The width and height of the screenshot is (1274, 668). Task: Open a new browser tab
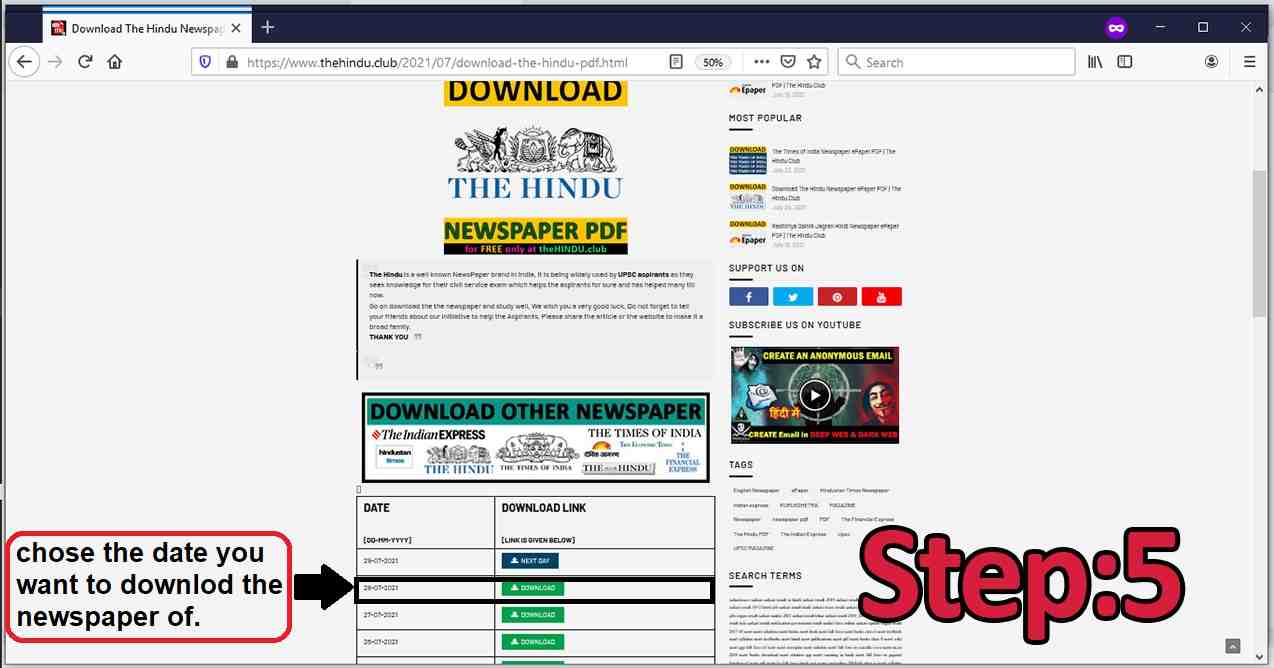(x=267, y=27)
